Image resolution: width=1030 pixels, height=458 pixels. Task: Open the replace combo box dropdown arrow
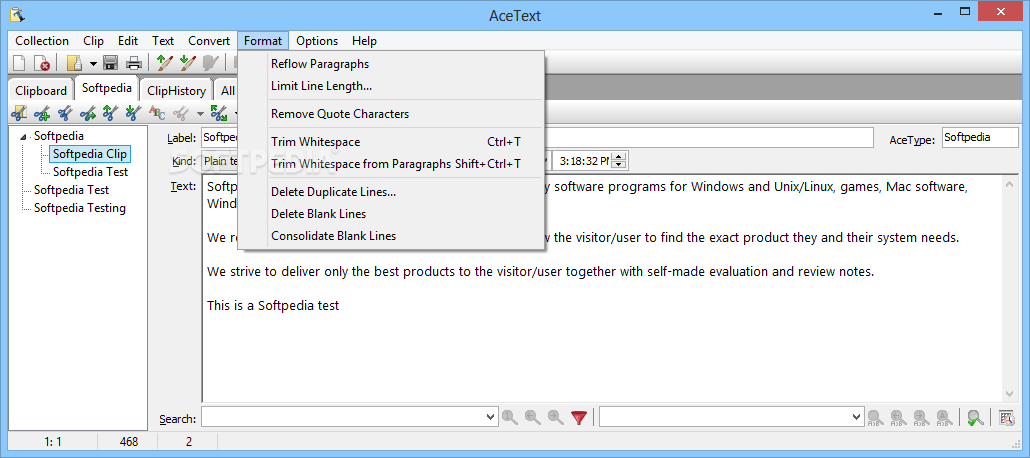(857, 417)
